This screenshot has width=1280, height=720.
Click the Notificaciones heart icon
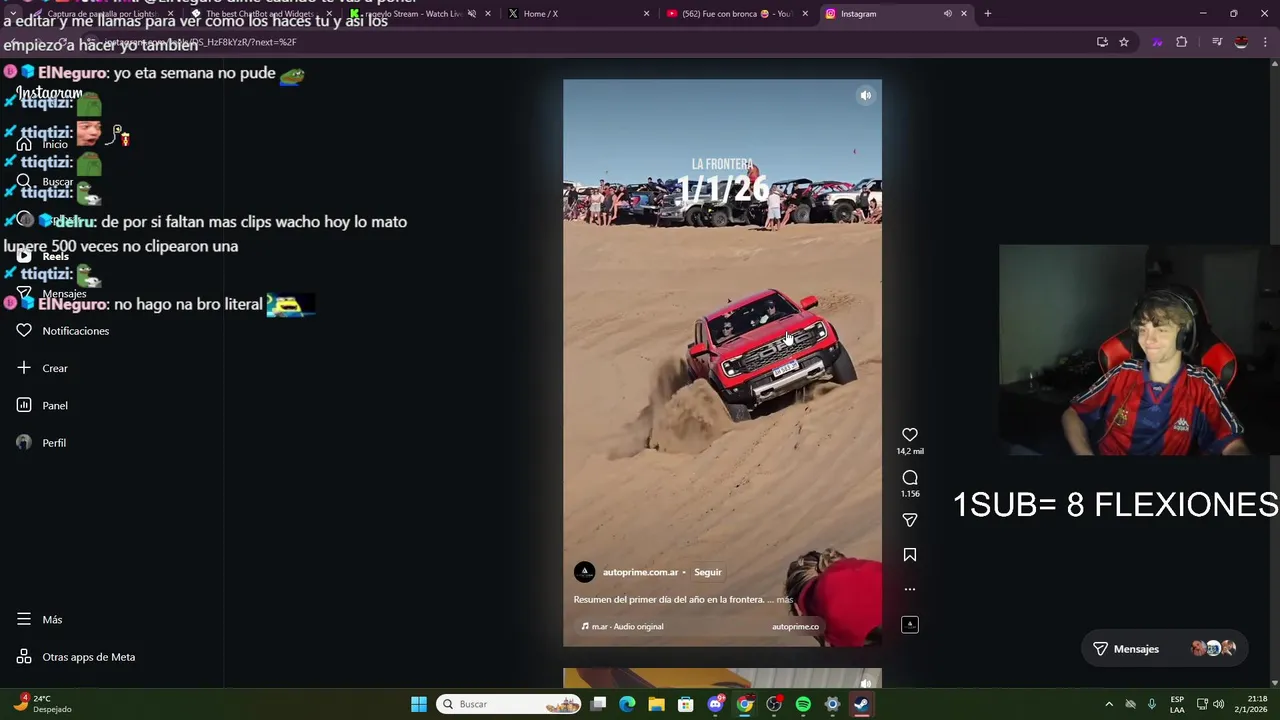tap(24, 331)
